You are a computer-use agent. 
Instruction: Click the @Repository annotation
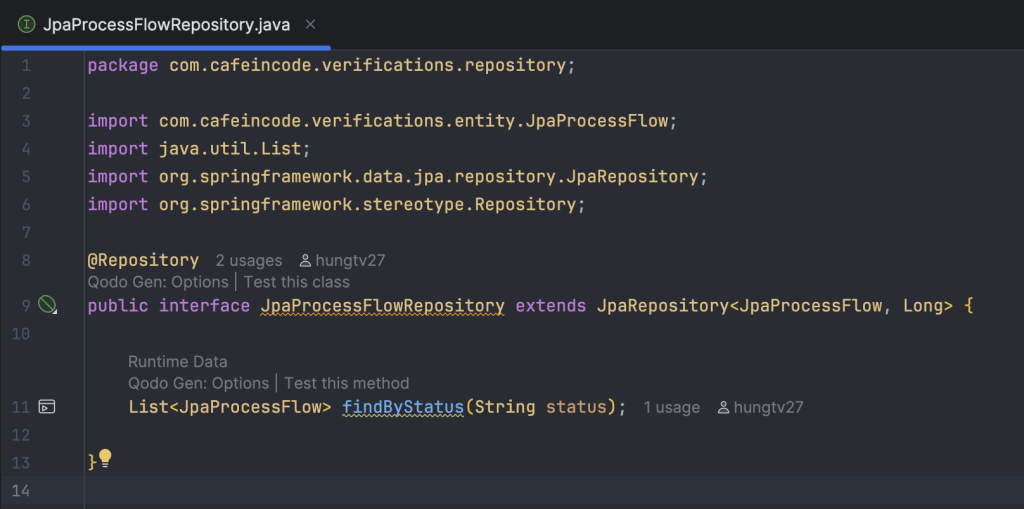(x=143, y=260)
